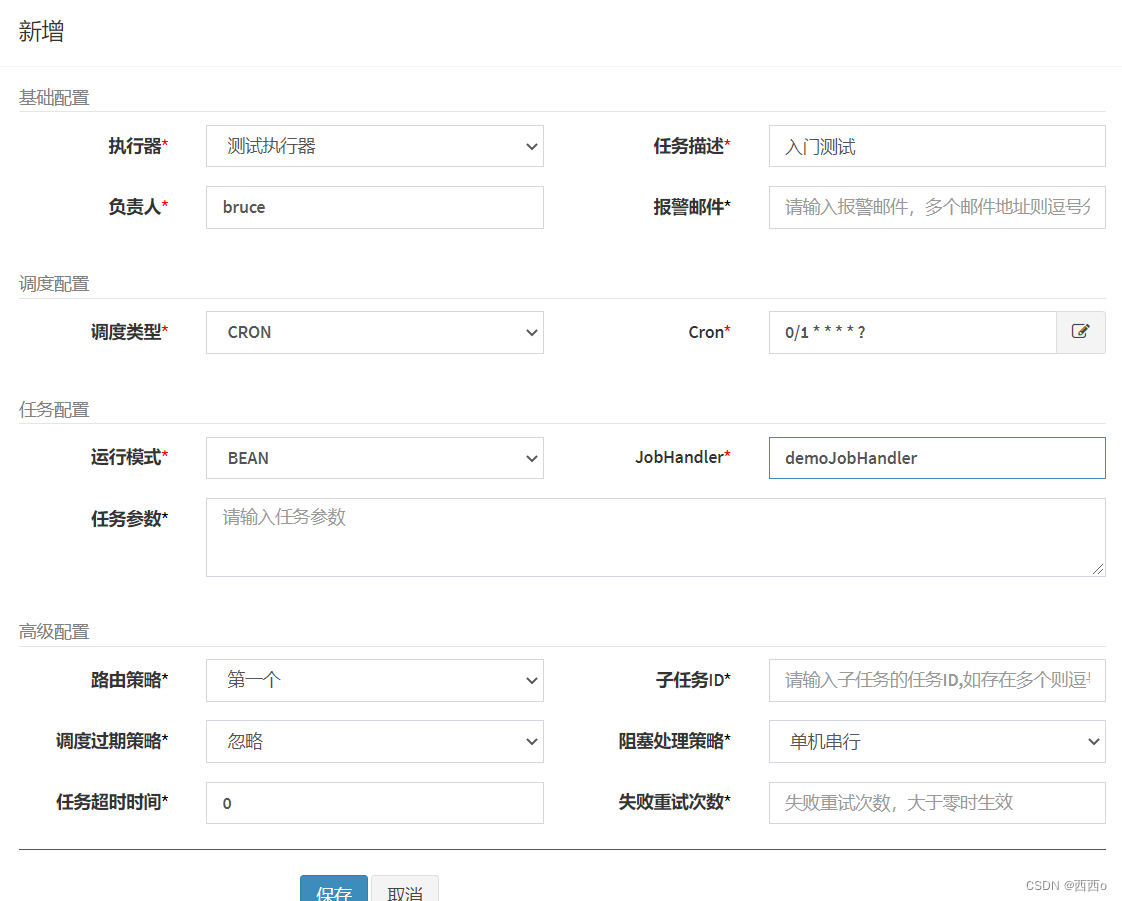Open the 阻塞处理策略 dropdown showing 单机串行

coord(937,741)
